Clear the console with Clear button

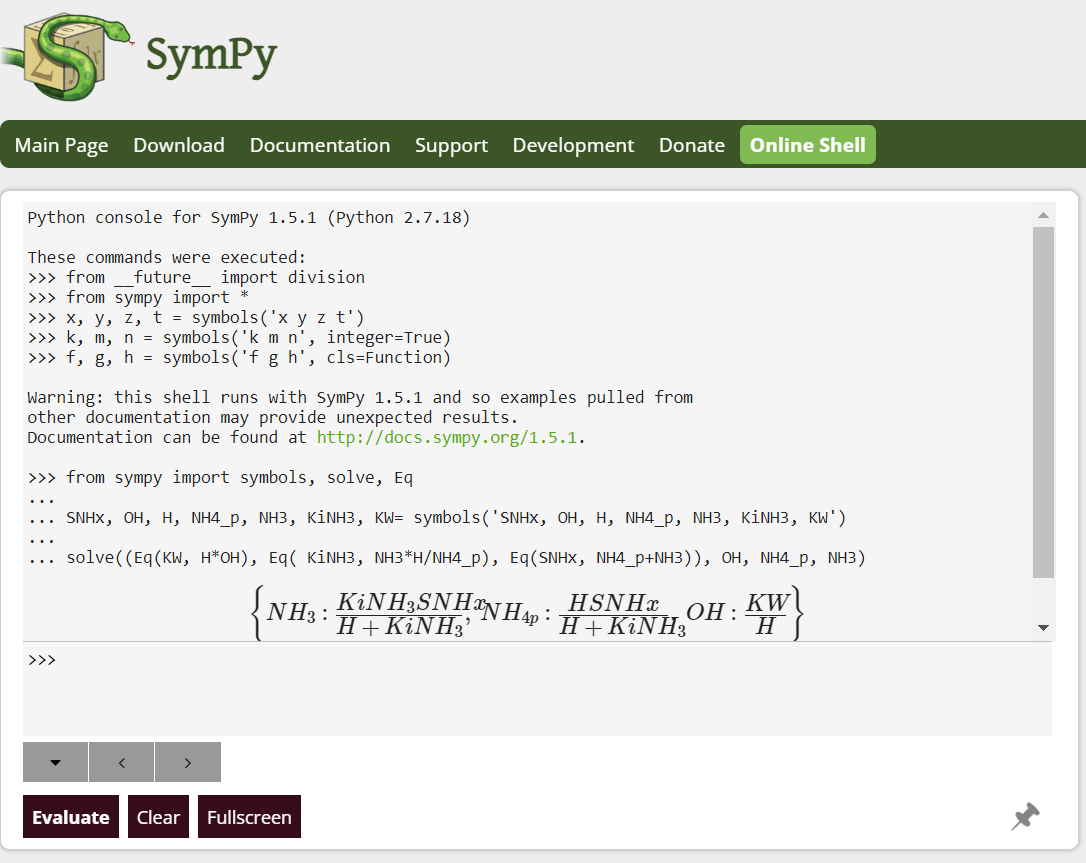click(x=158, y=817)
